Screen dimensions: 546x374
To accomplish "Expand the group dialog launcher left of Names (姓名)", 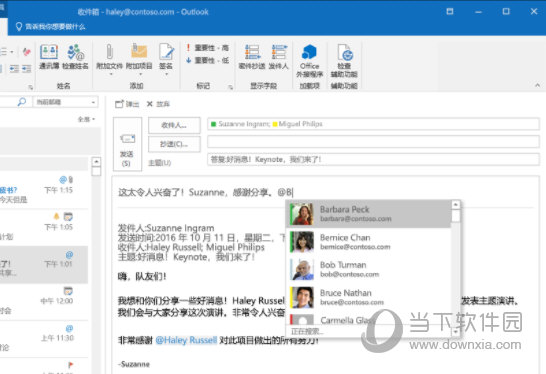I will (x=31, y=87).
